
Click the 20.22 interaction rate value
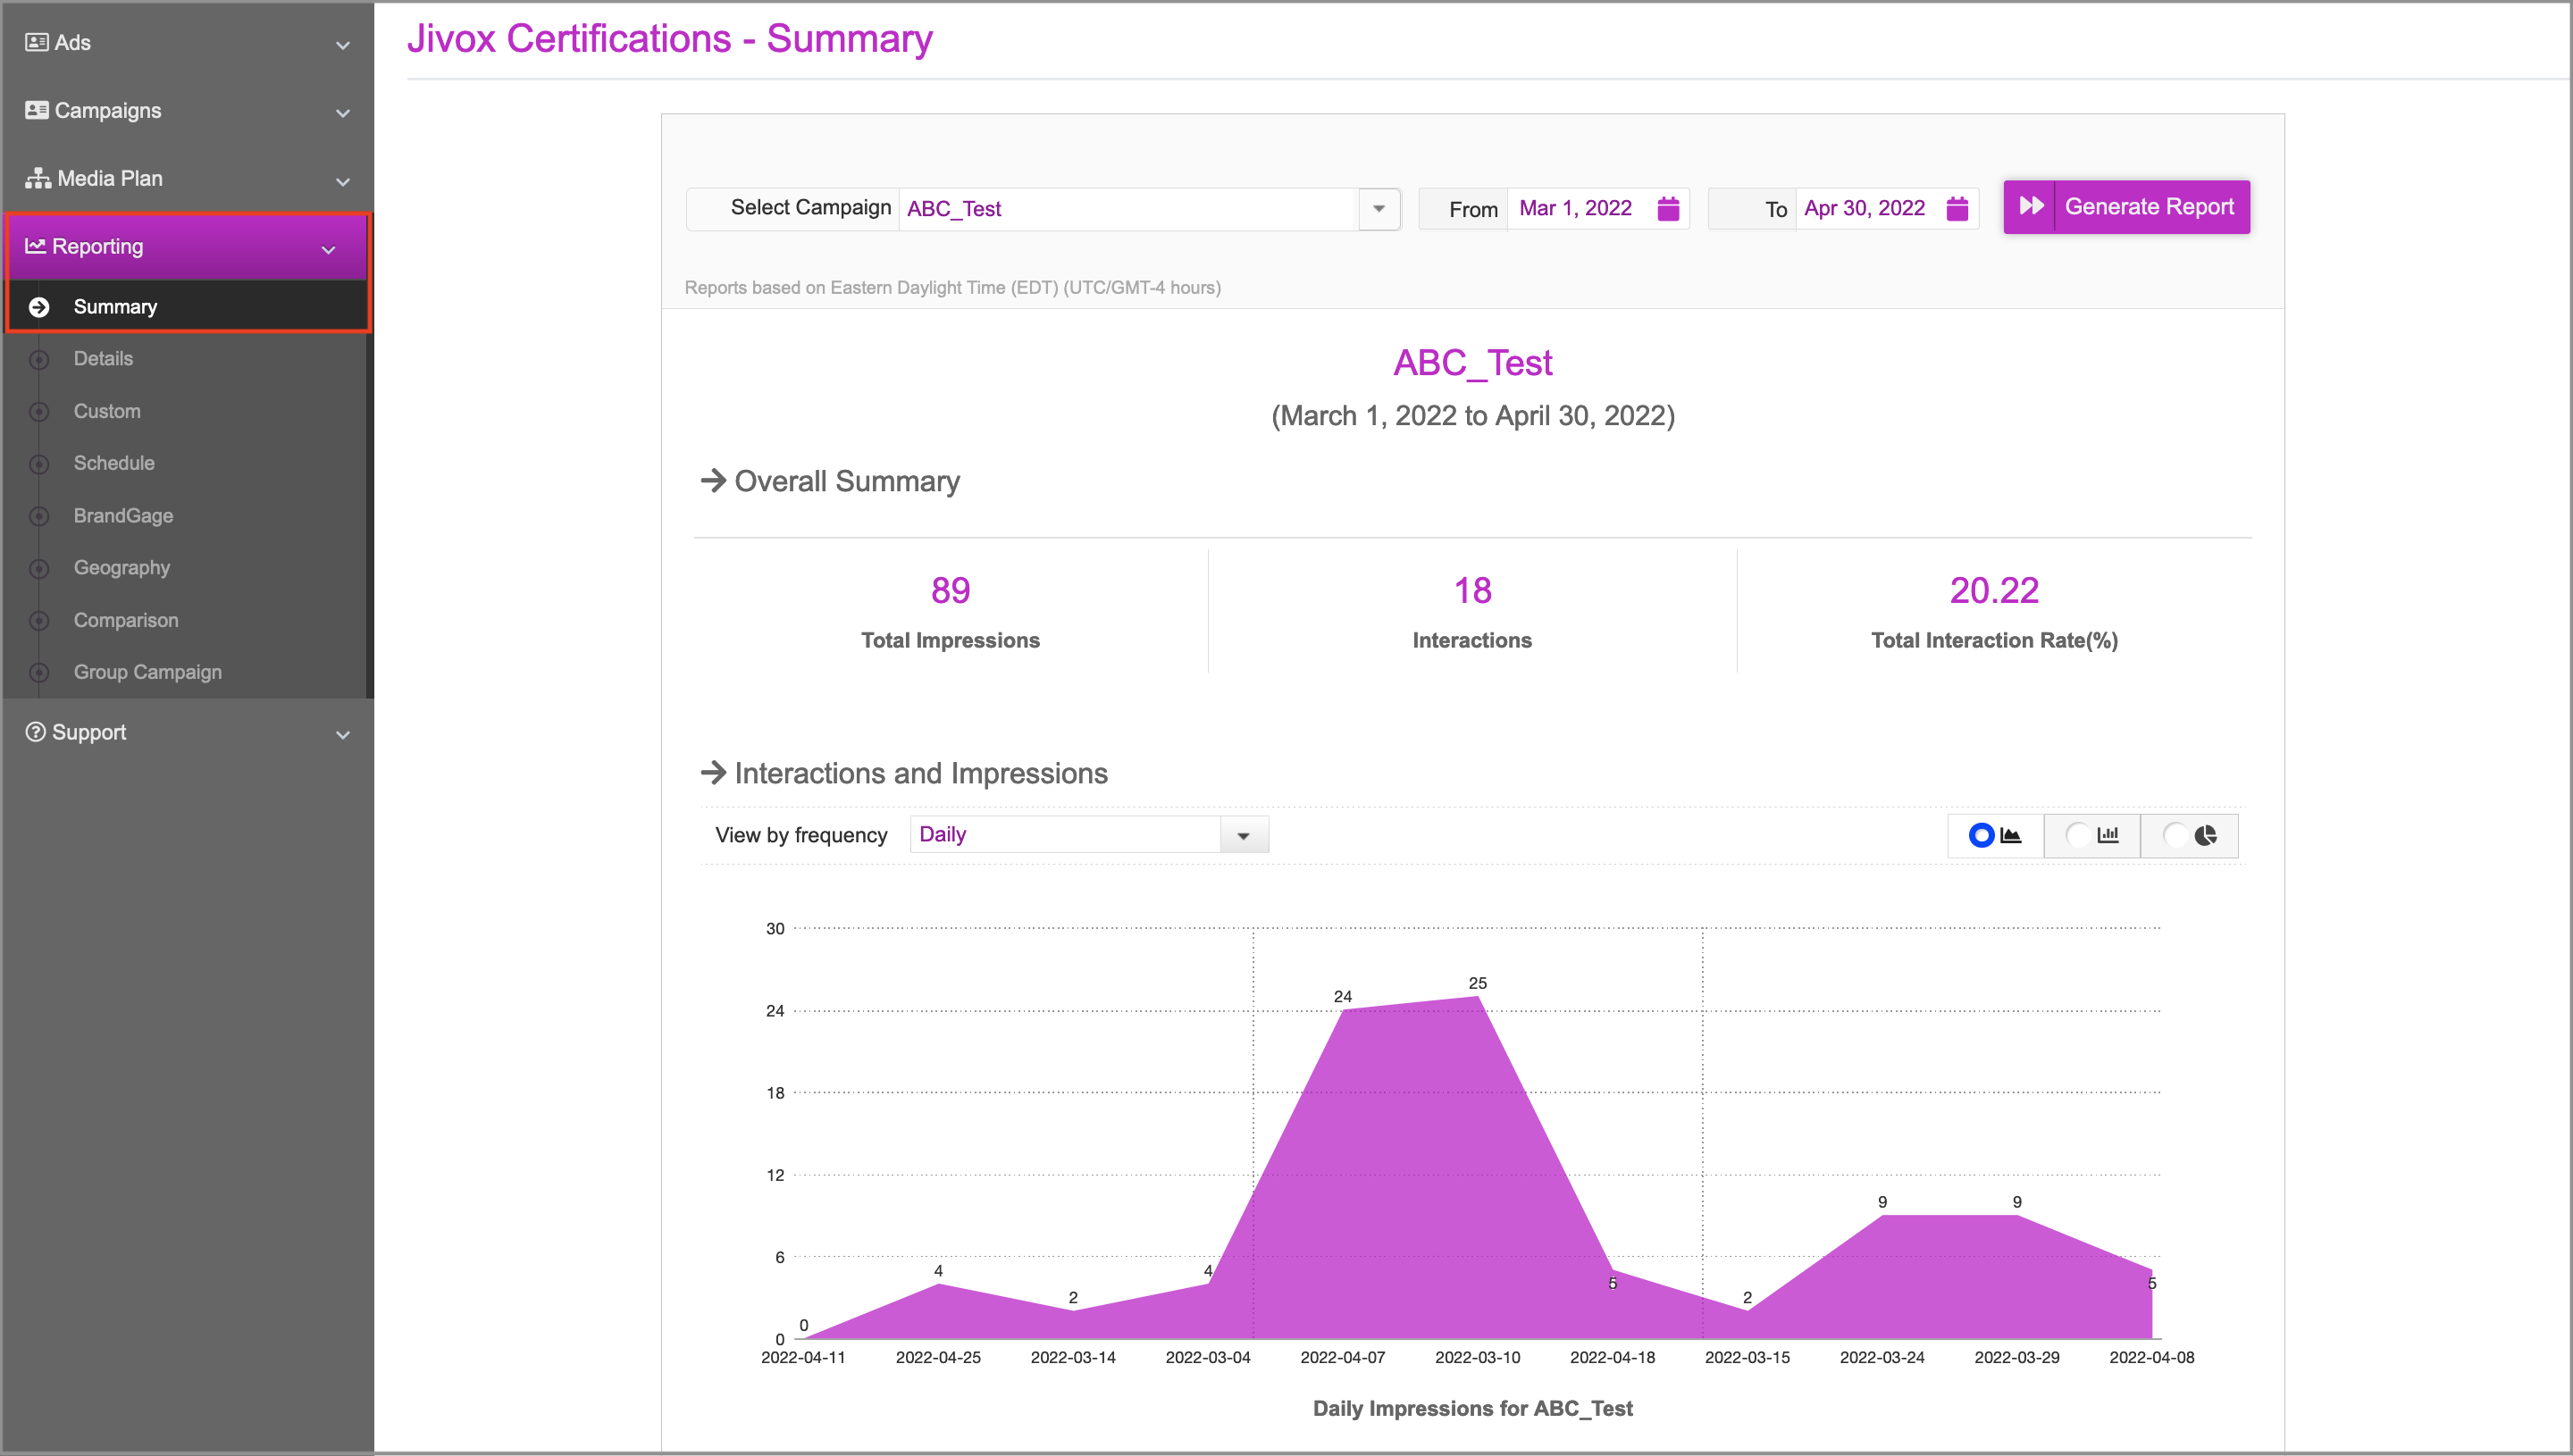point(1994,590)
